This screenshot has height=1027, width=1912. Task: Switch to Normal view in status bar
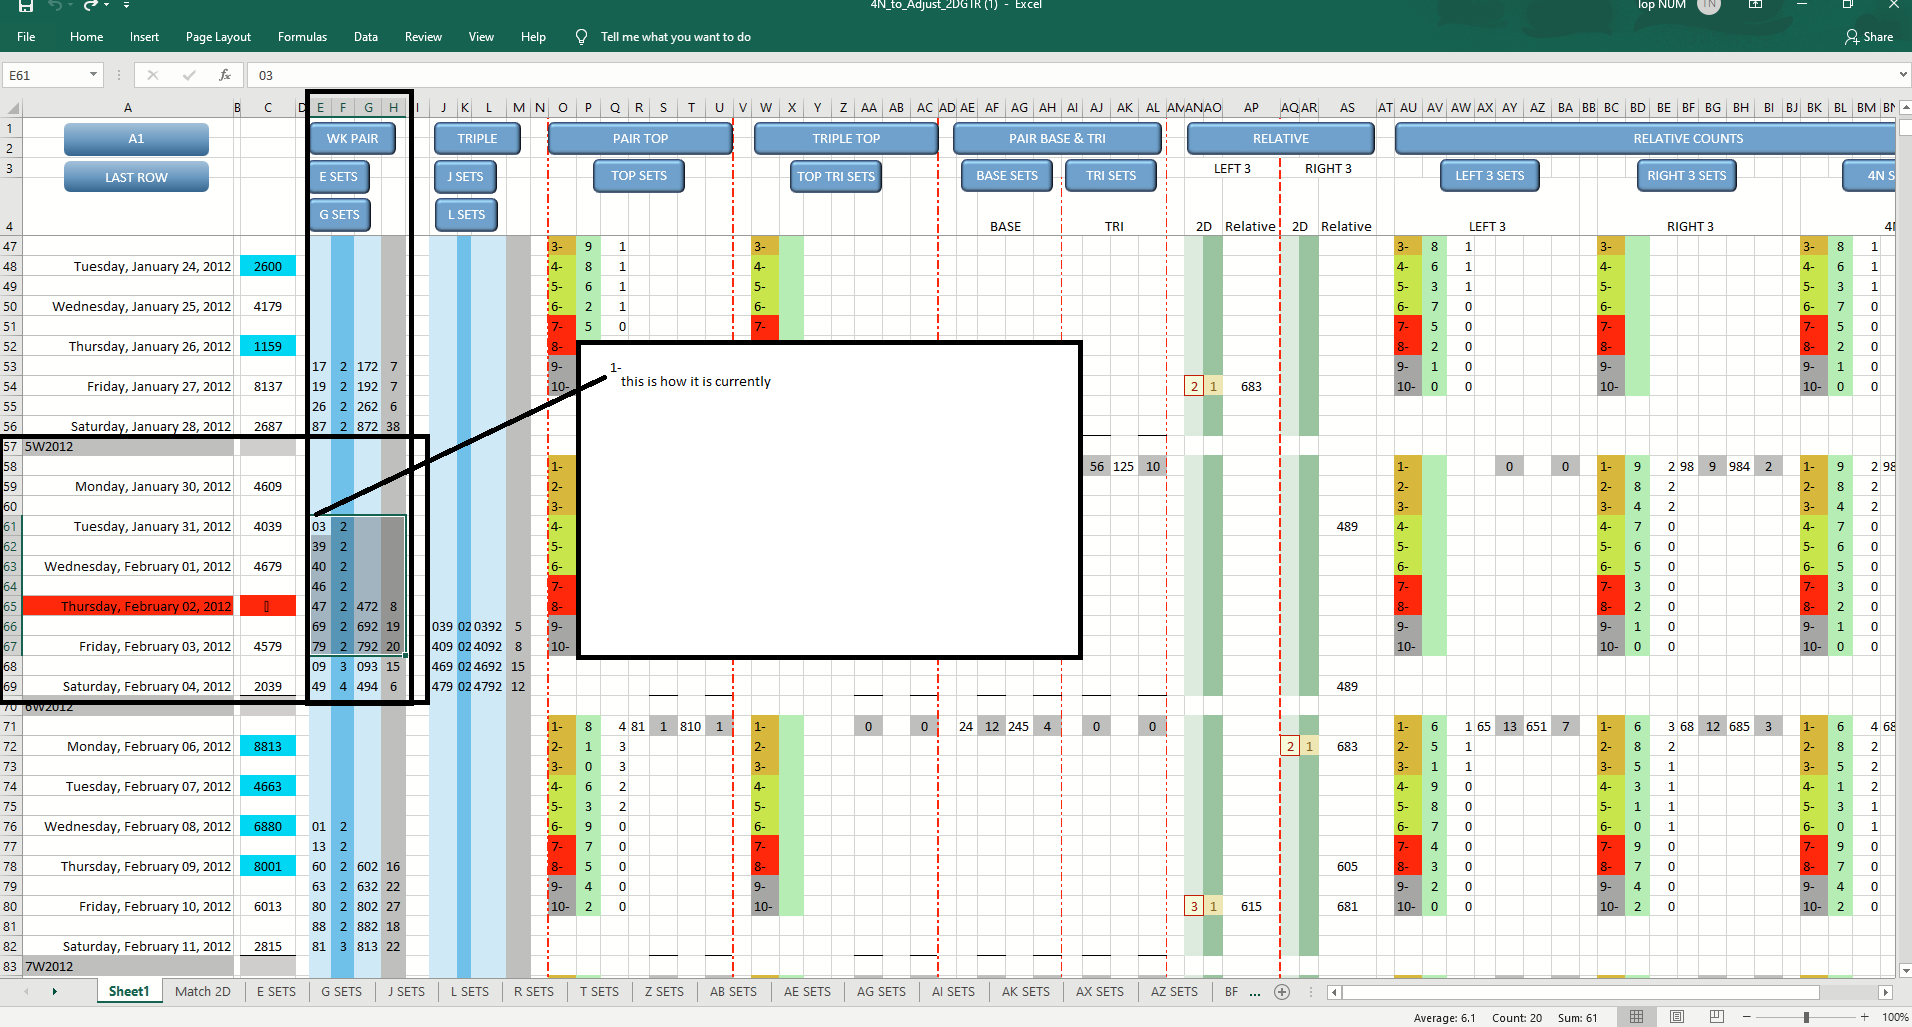pyautogui.click(x=1636, y=1016)
